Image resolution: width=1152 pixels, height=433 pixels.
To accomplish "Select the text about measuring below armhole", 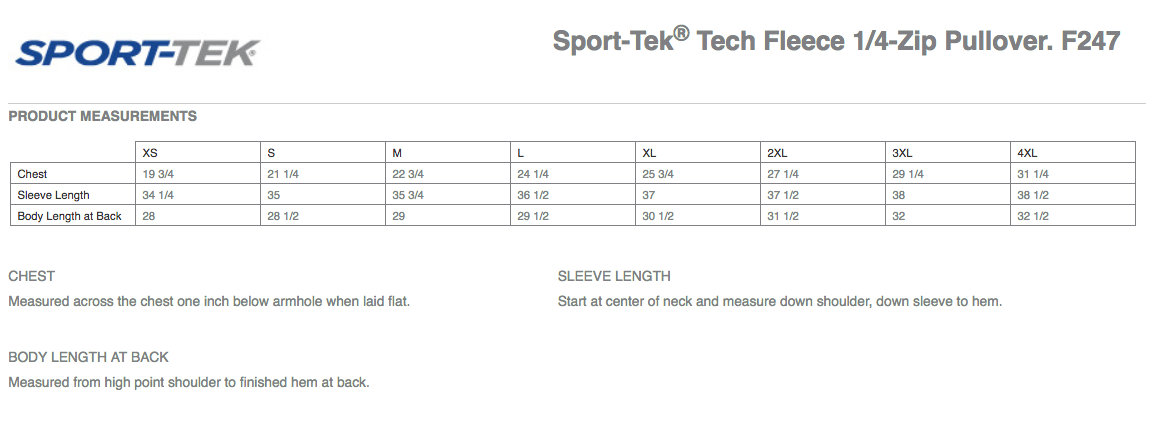I will click(x=209, y=301).
